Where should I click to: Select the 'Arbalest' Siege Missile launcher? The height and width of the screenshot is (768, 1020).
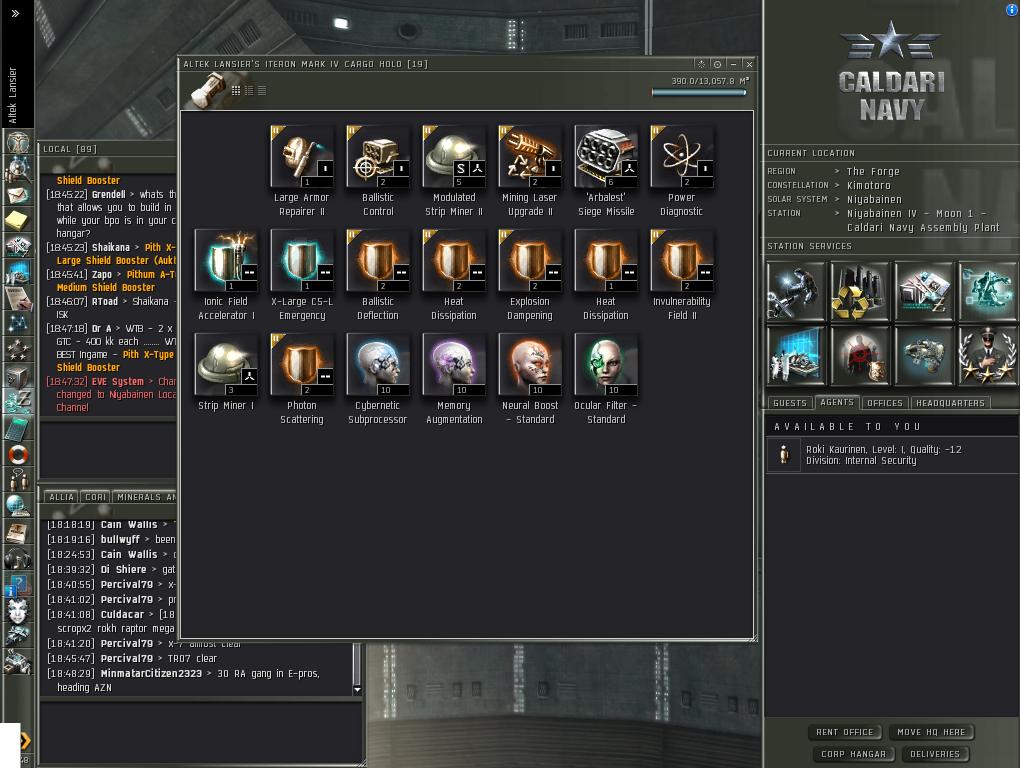click(606, 157)
